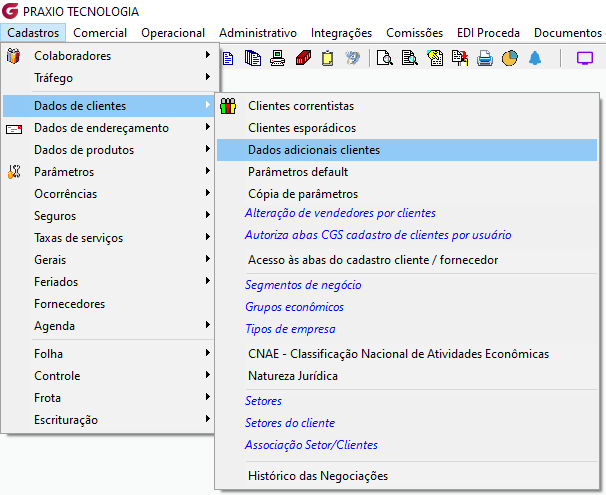
Task: Open Acesso às abas do cadastro cliente / fornecedor
Action: coord(407,260)
